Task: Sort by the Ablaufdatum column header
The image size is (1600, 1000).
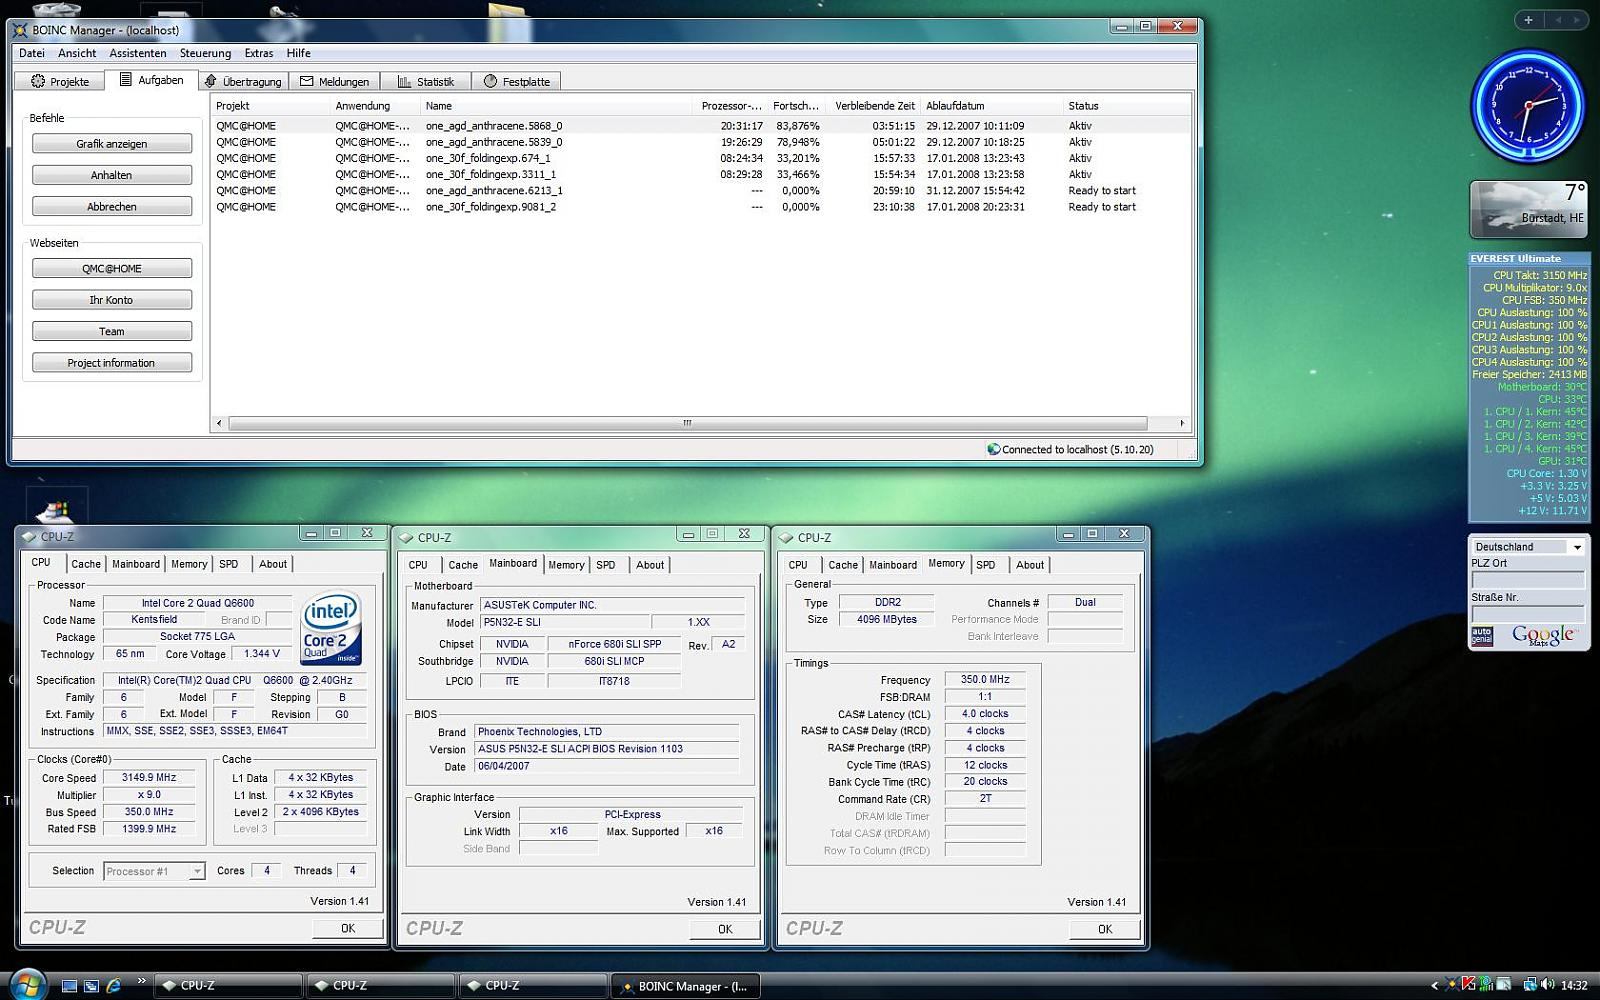Action: (x=990, y=106)
